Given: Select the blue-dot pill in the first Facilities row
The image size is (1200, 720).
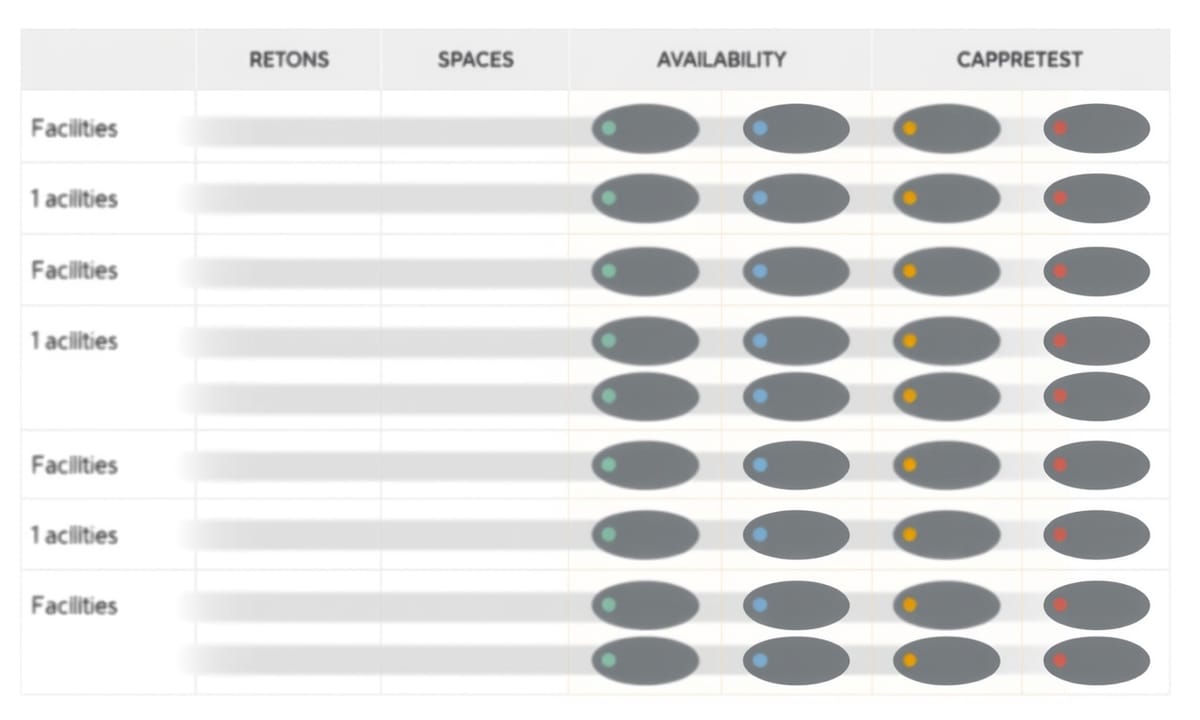Looking at the screenshot, I should (x=796, y=128).
